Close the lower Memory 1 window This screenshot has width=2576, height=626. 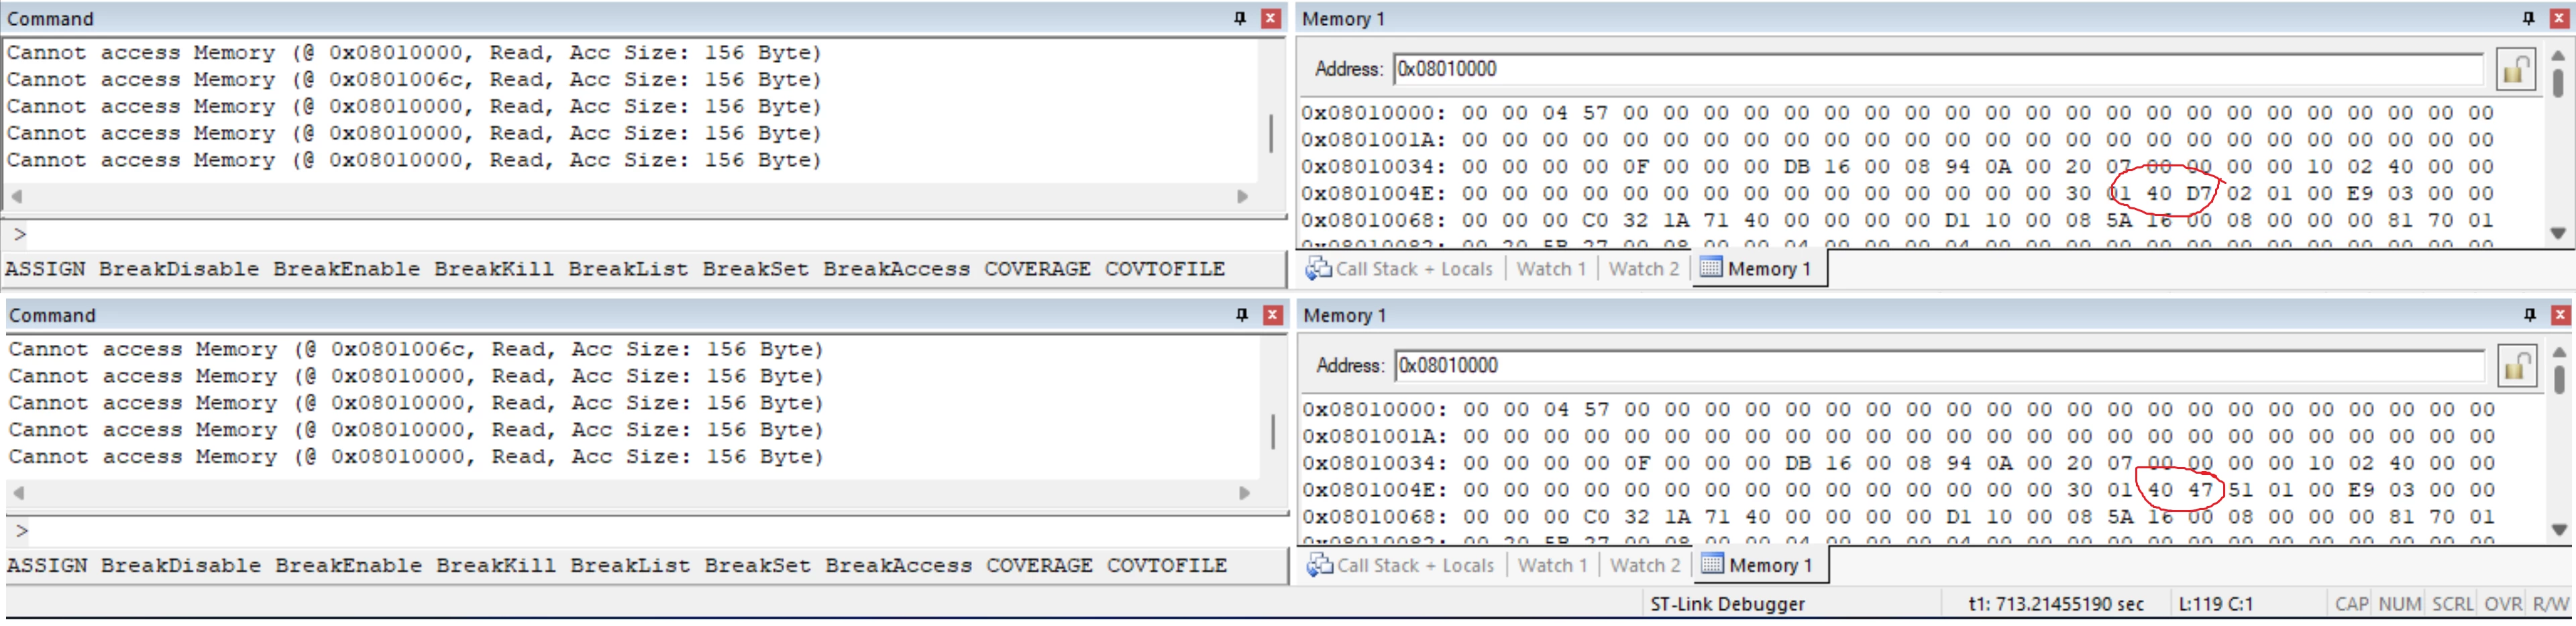[x=2561, y=315]
